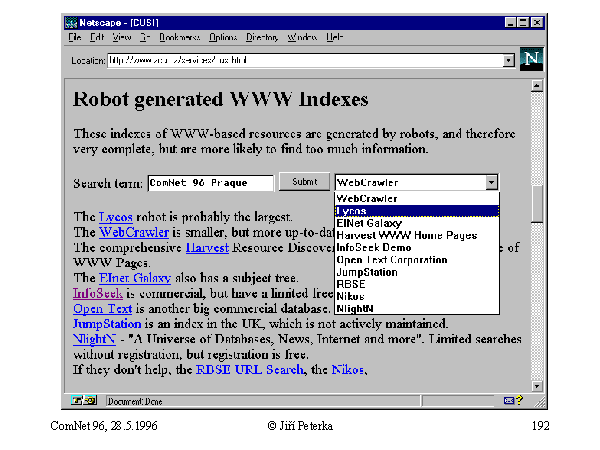This screenshot has width=600, height=450.
Task: Click the Document: Done status text
Action: 135,401
